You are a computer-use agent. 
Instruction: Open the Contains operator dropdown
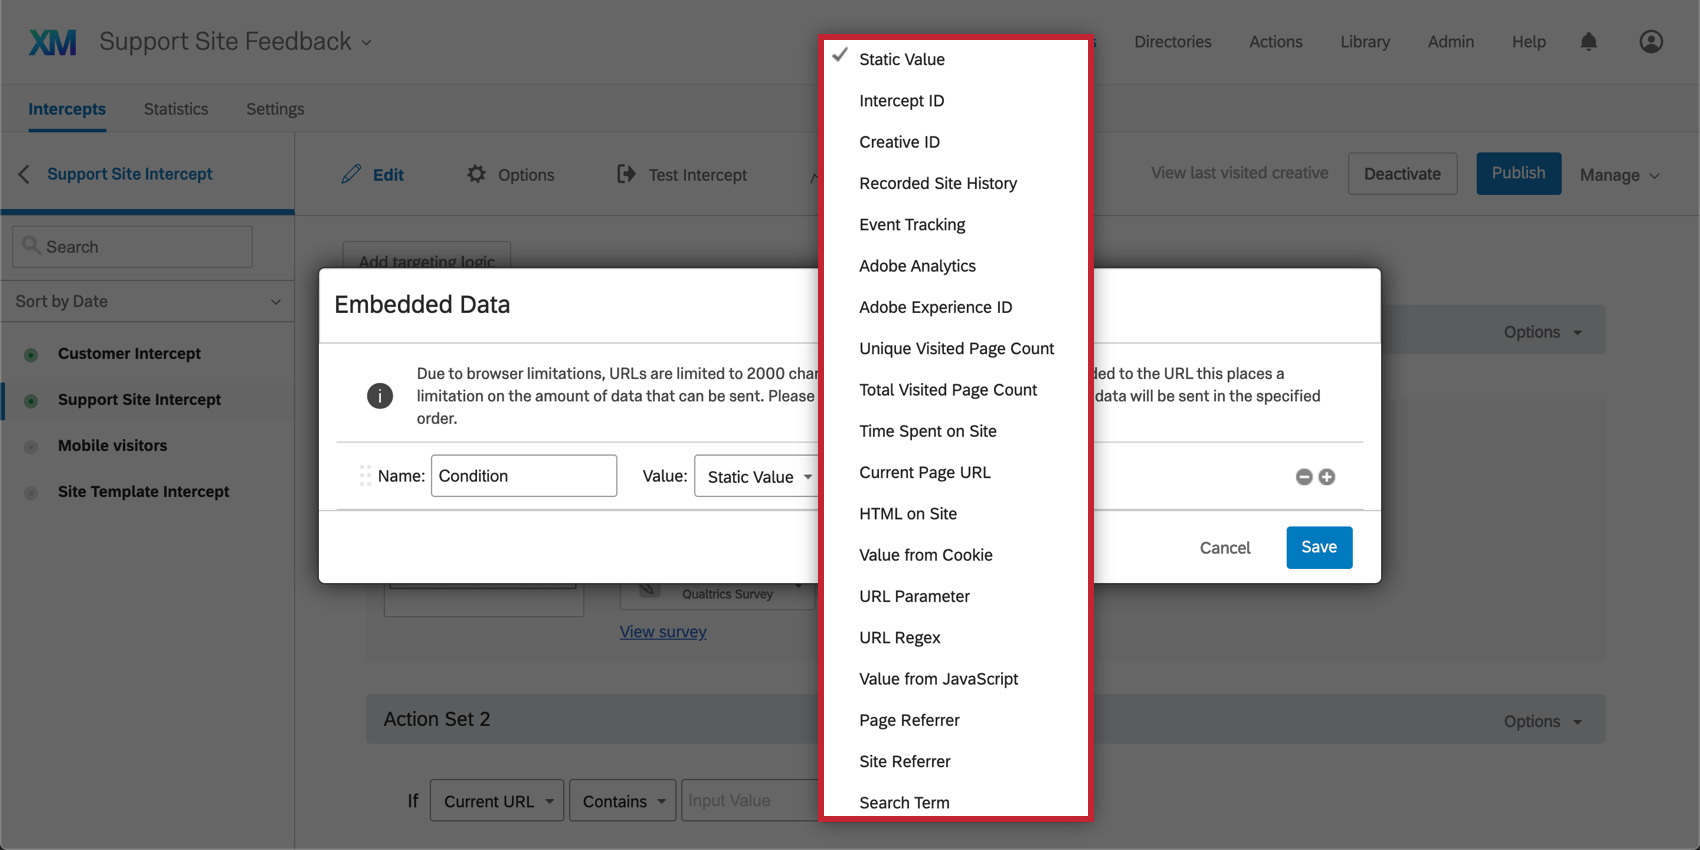[x=623, y=801]
